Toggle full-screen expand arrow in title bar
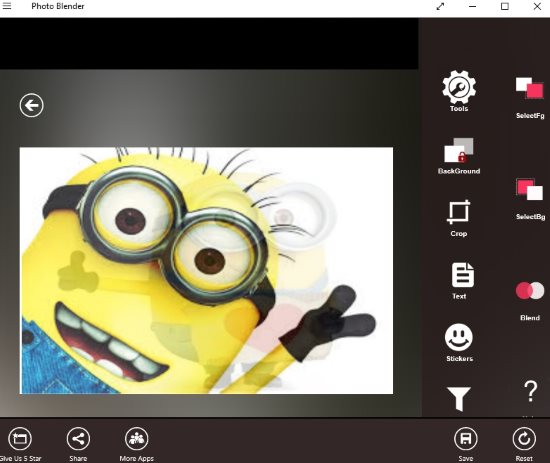The height and width of the screenshot is (463, 550). 440,6
